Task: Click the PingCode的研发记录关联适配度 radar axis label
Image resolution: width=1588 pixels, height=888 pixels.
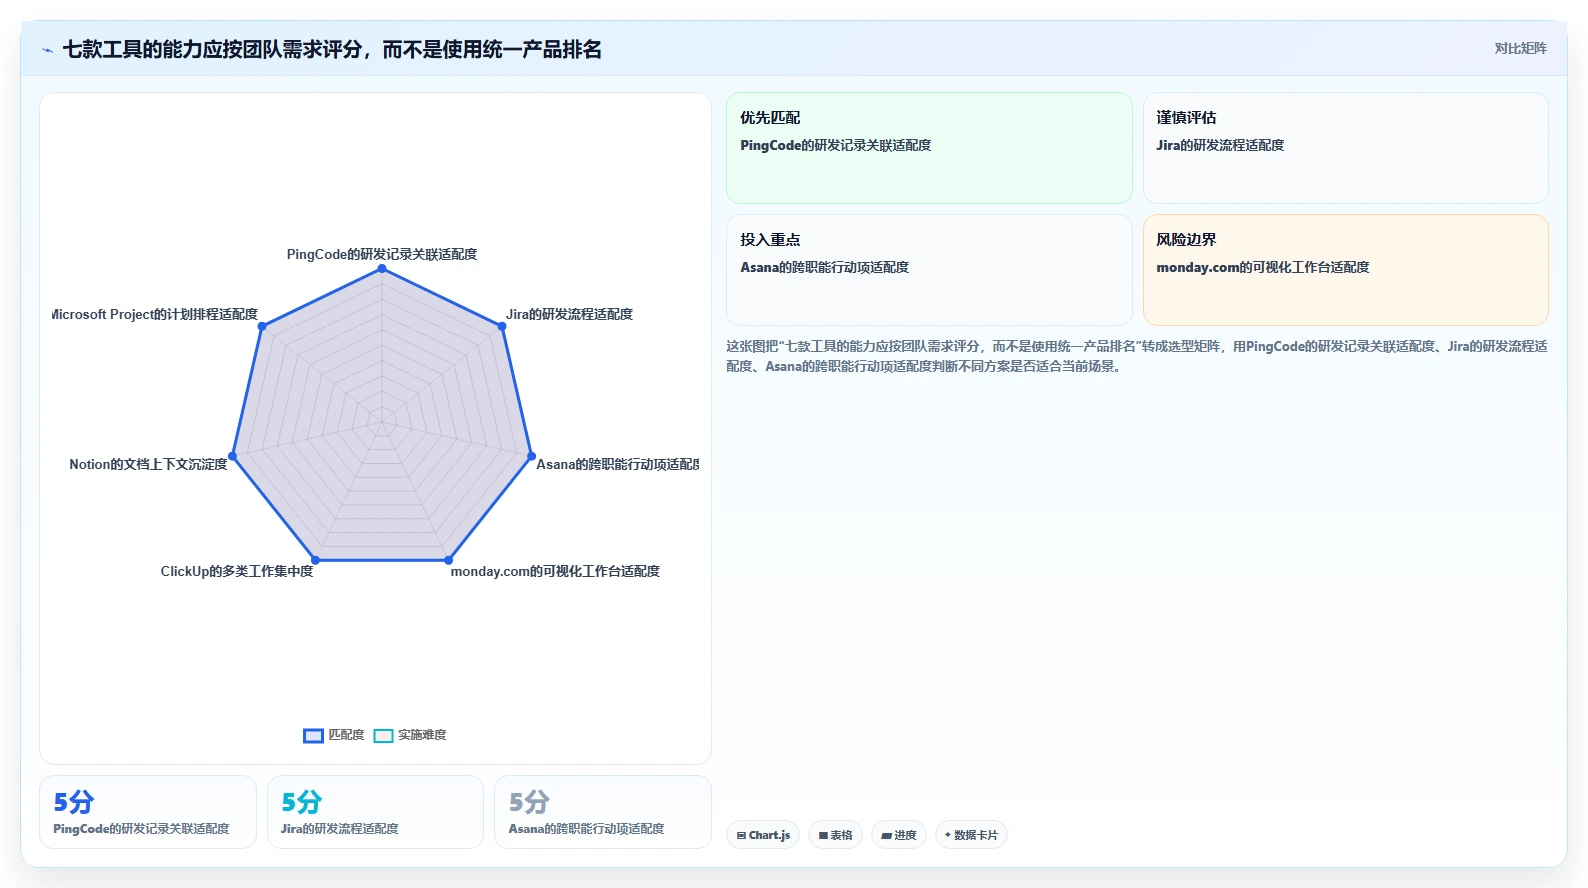Action: pos(382,254)
